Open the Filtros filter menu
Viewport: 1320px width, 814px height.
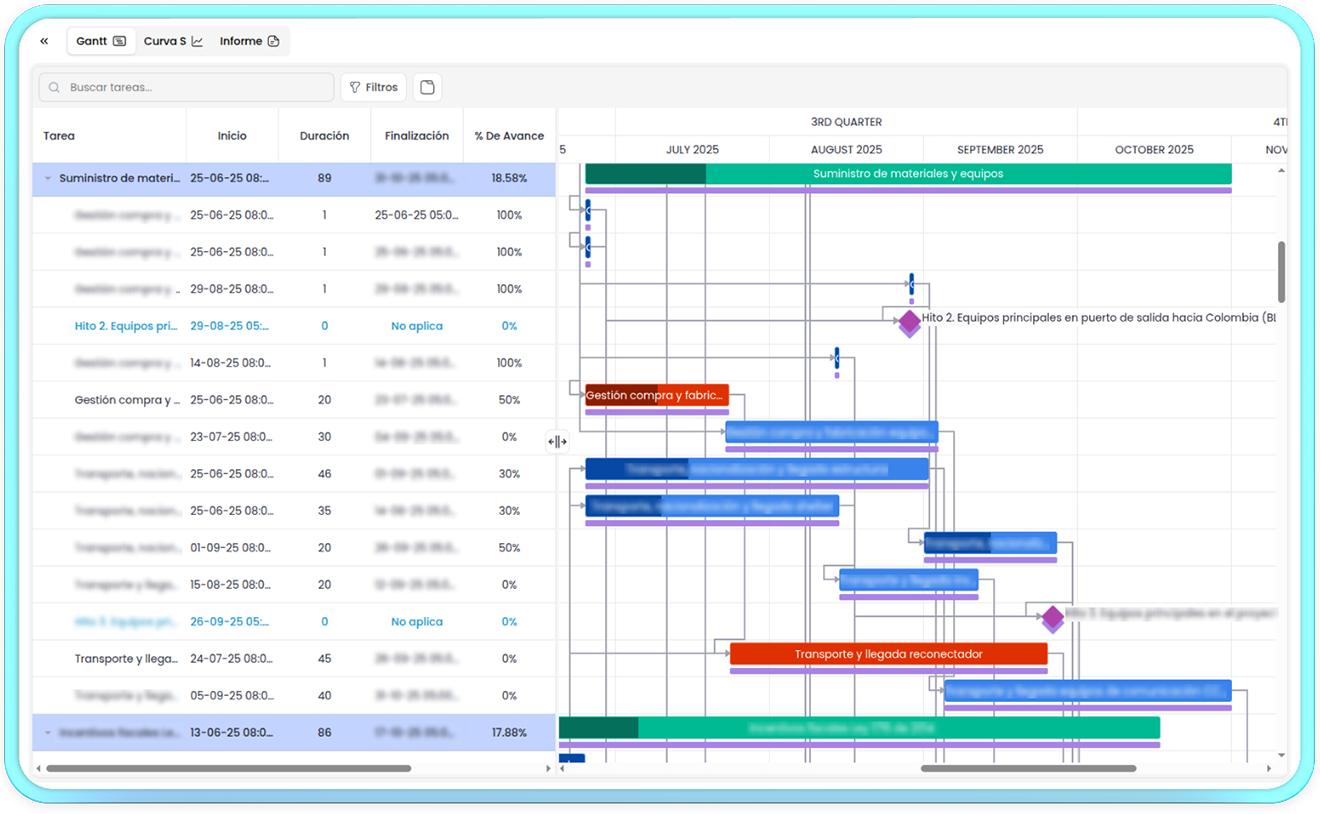(x=373, y=87)
